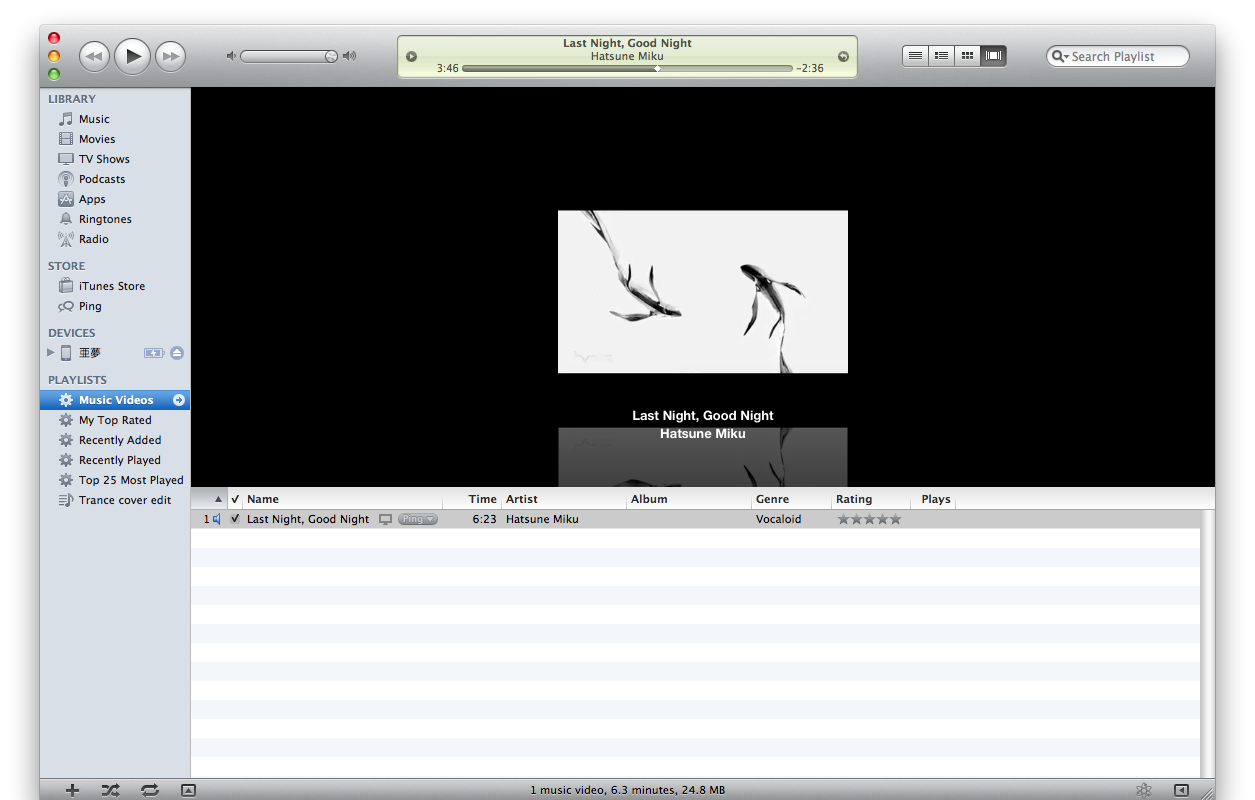Sort by the Genre column
This screenshot has height=800, width=1255.
pyautogui.click(x=791, y=499)
